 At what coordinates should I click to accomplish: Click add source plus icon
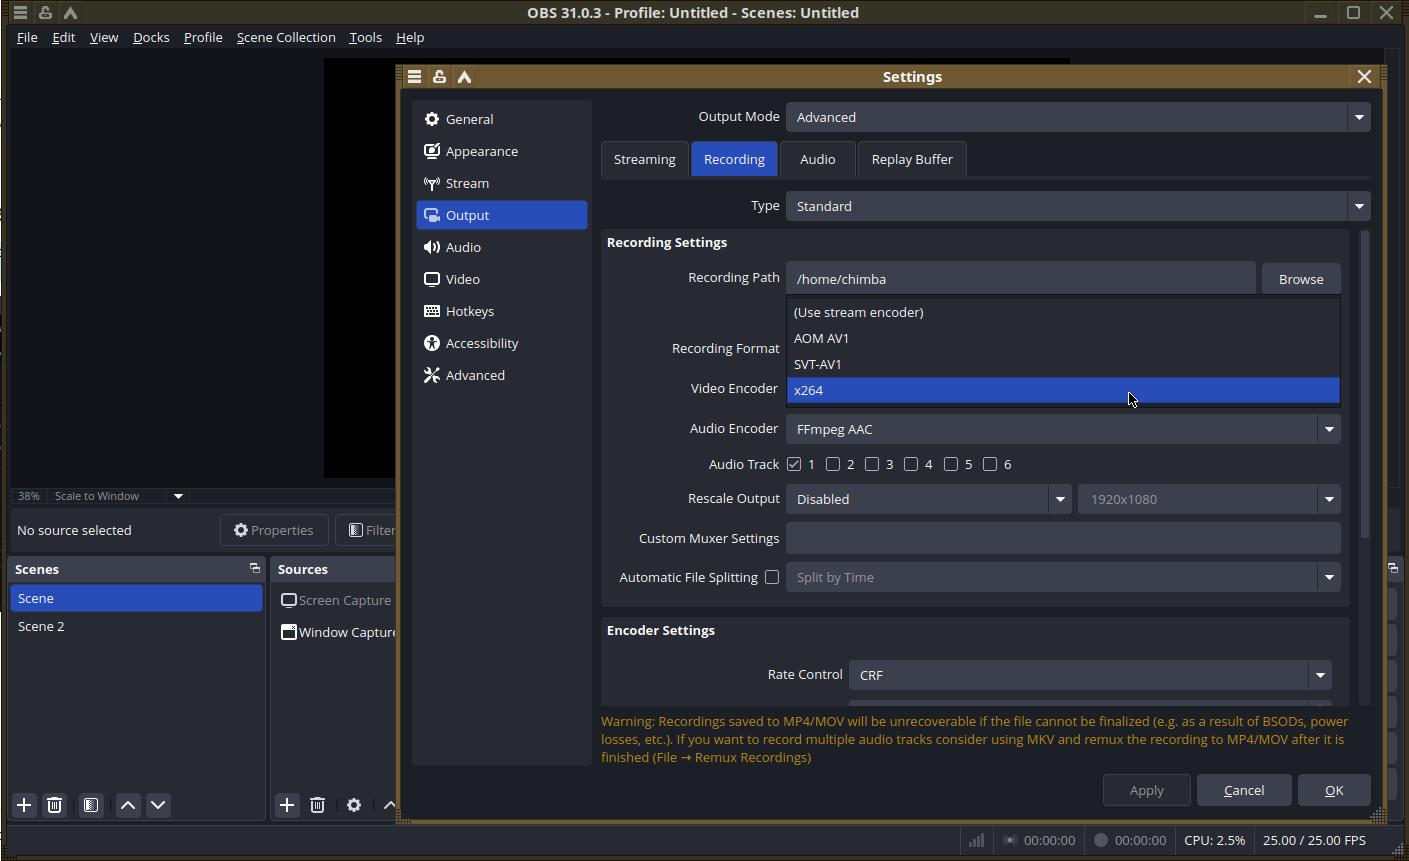287,805
